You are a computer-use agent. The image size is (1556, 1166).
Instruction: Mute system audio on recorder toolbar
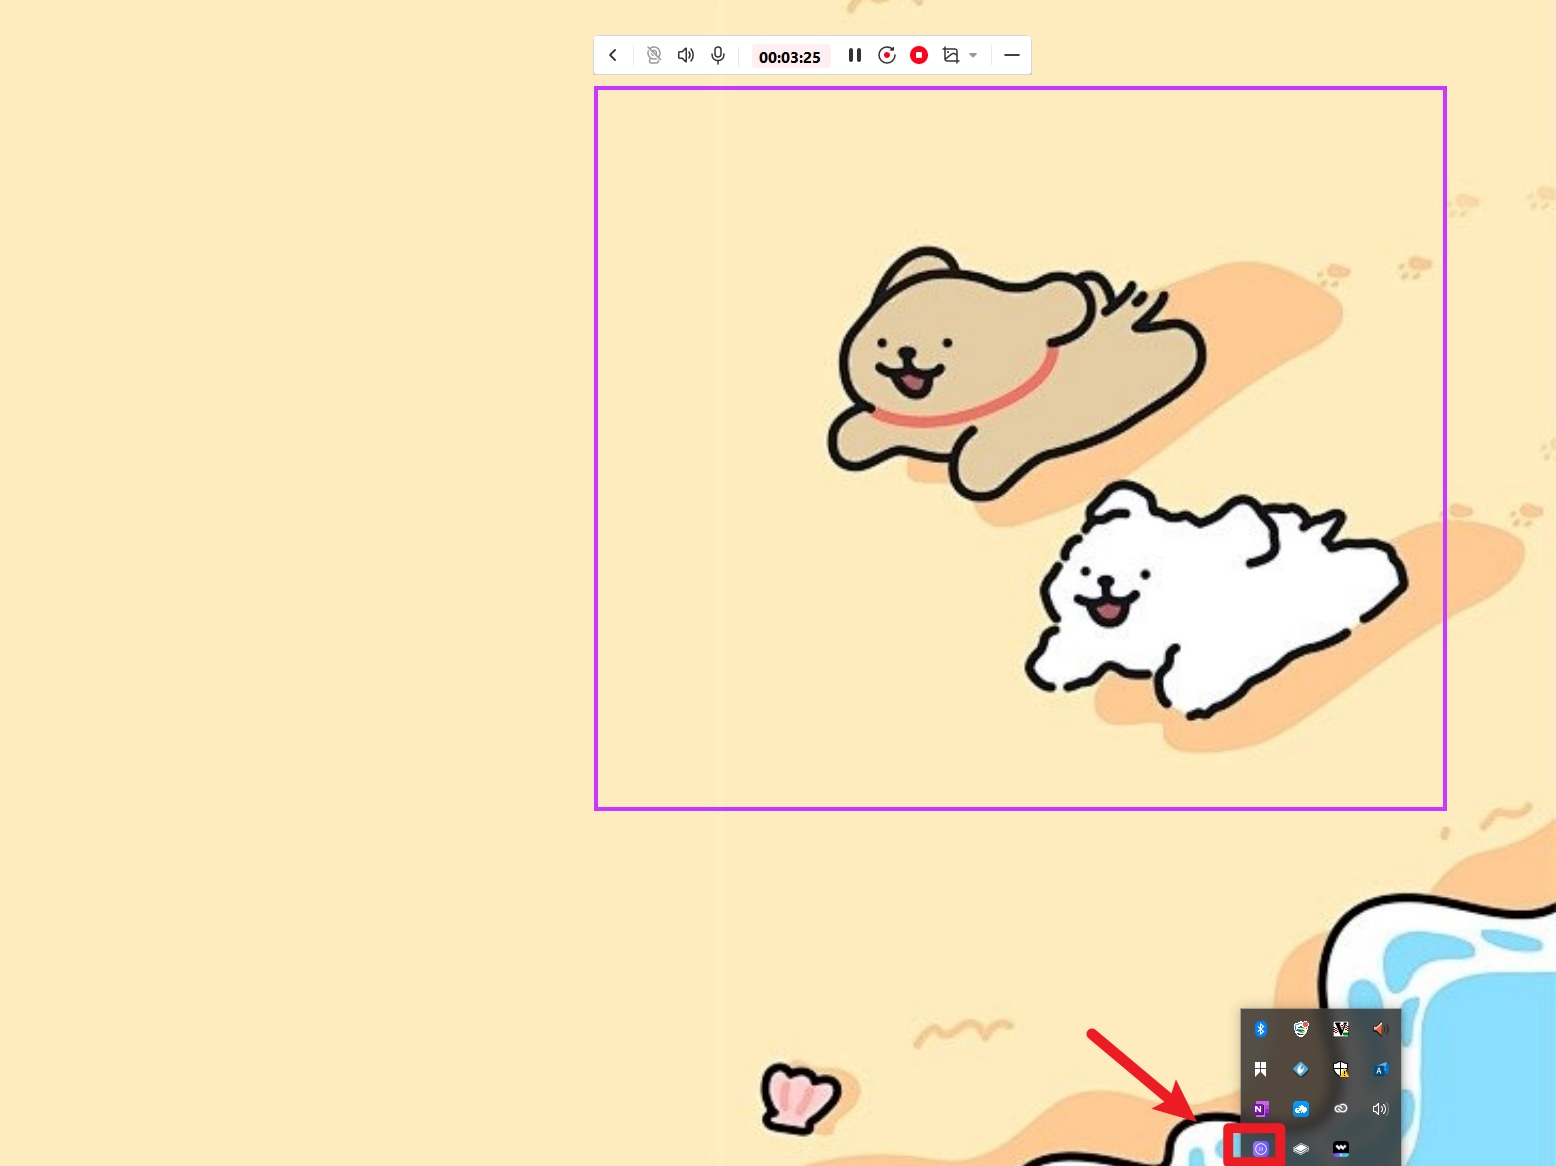[685, 55]
